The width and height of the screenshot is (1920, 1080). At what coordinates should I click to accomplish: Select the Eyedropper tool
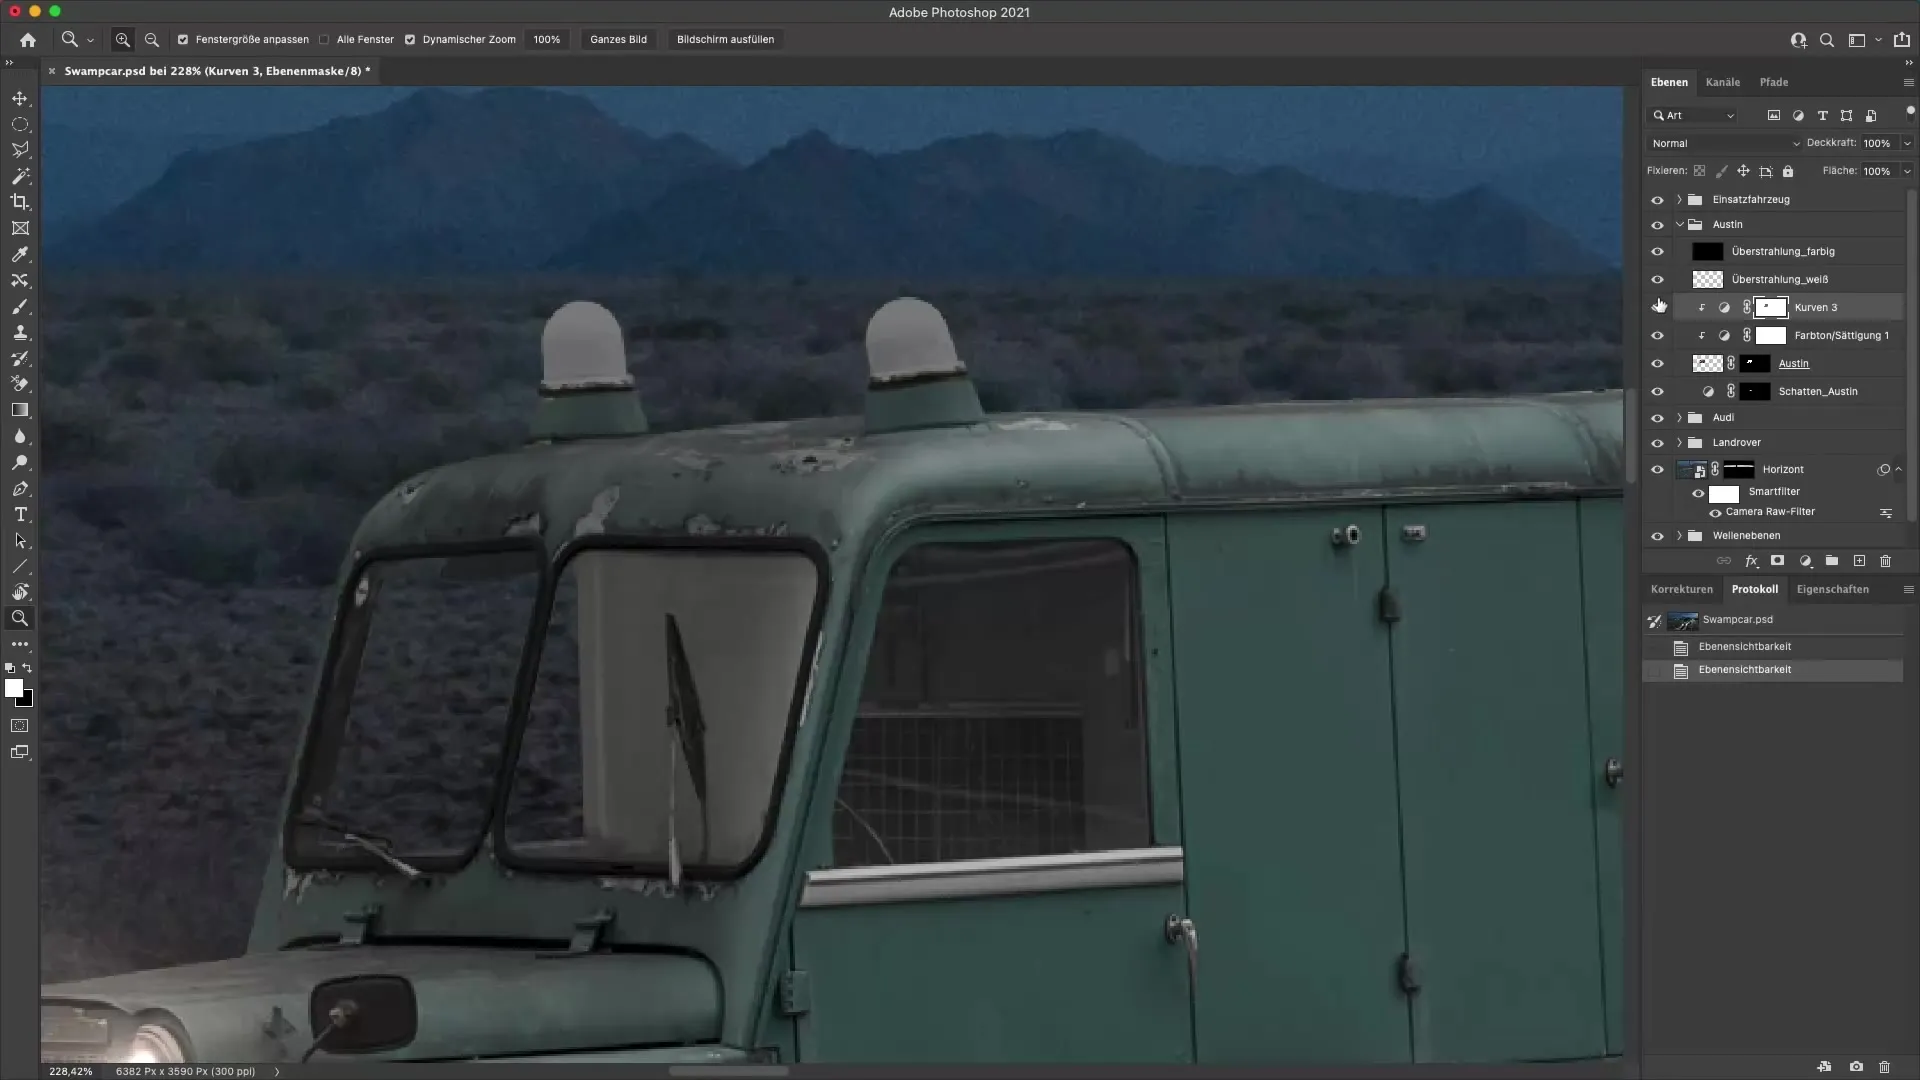tap(20, 255)
